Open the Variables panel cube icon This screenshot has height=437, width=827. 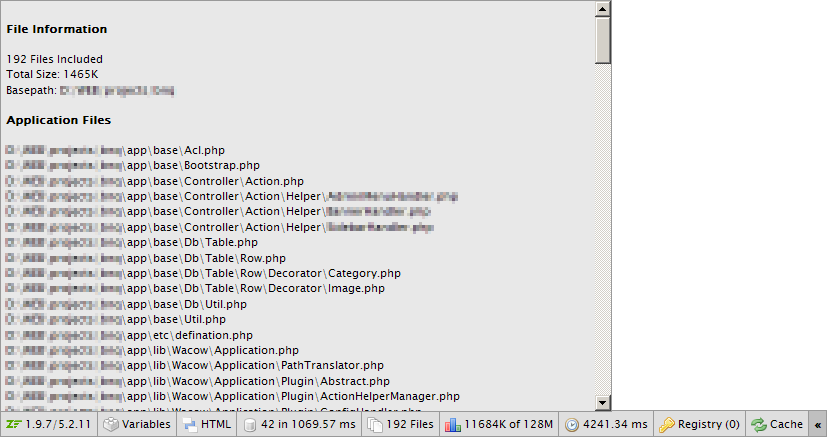coord(110,424)
